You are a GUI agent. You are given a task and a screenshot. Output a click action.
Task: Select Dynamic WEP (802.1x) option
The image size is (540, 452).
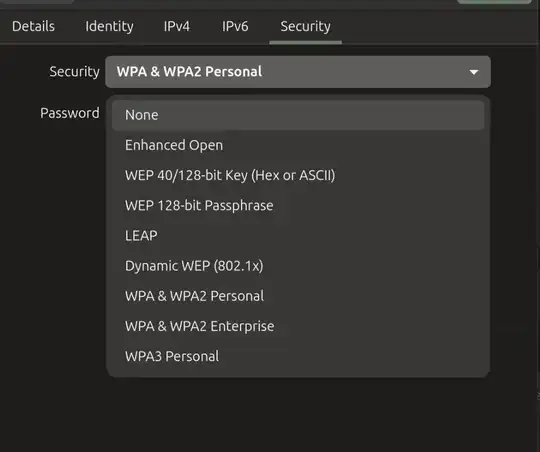click(x=298, y=266)
